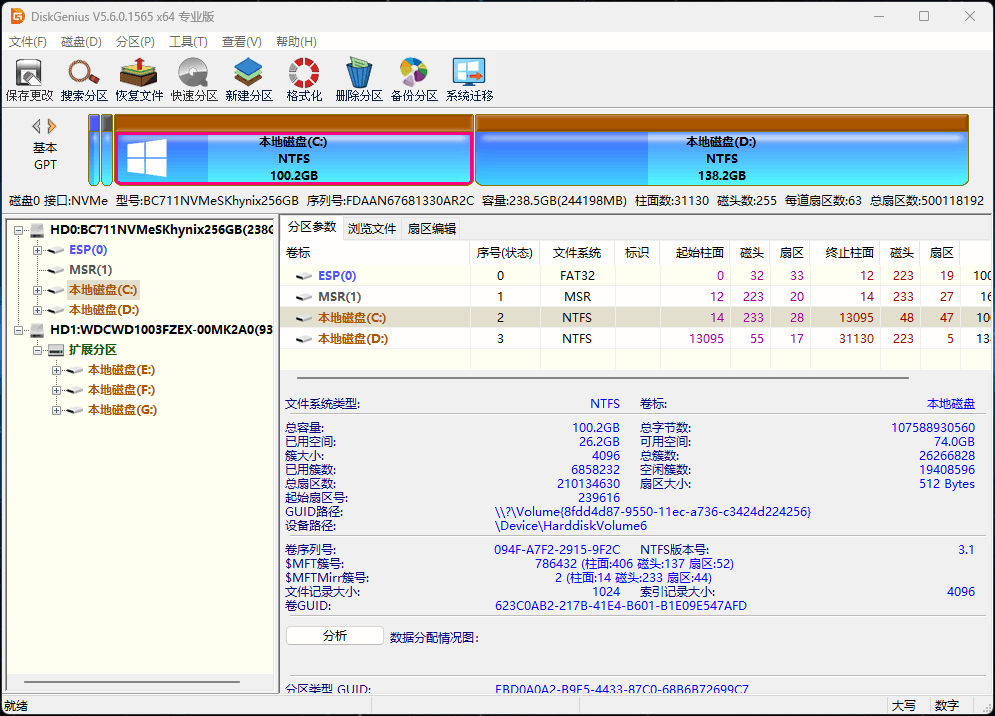The image size is (995, 716).
Task: Open the 备份分区 backup partition tool
Action: click(414, 79)
